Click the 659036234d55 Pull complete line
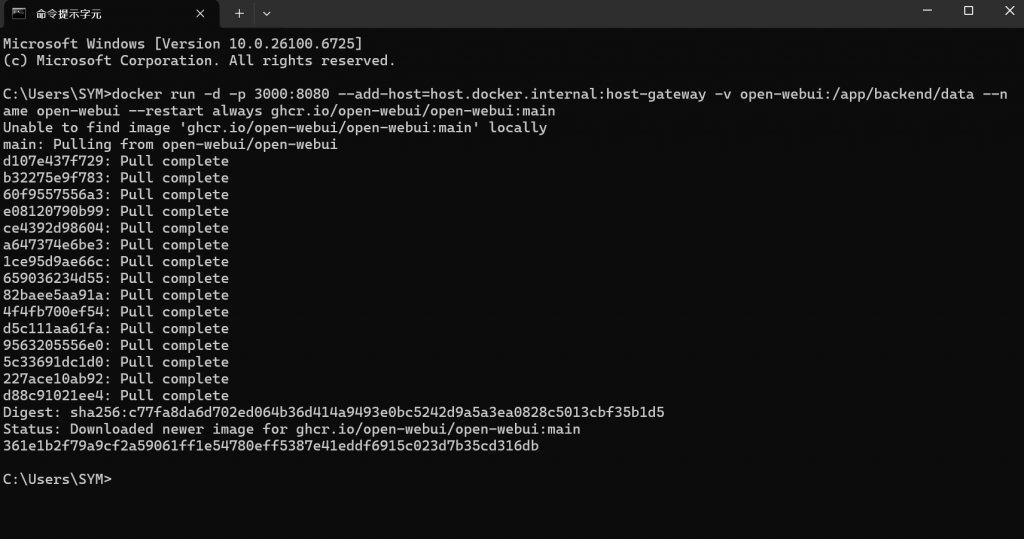 pyautogui.click(x=116, y=278)
